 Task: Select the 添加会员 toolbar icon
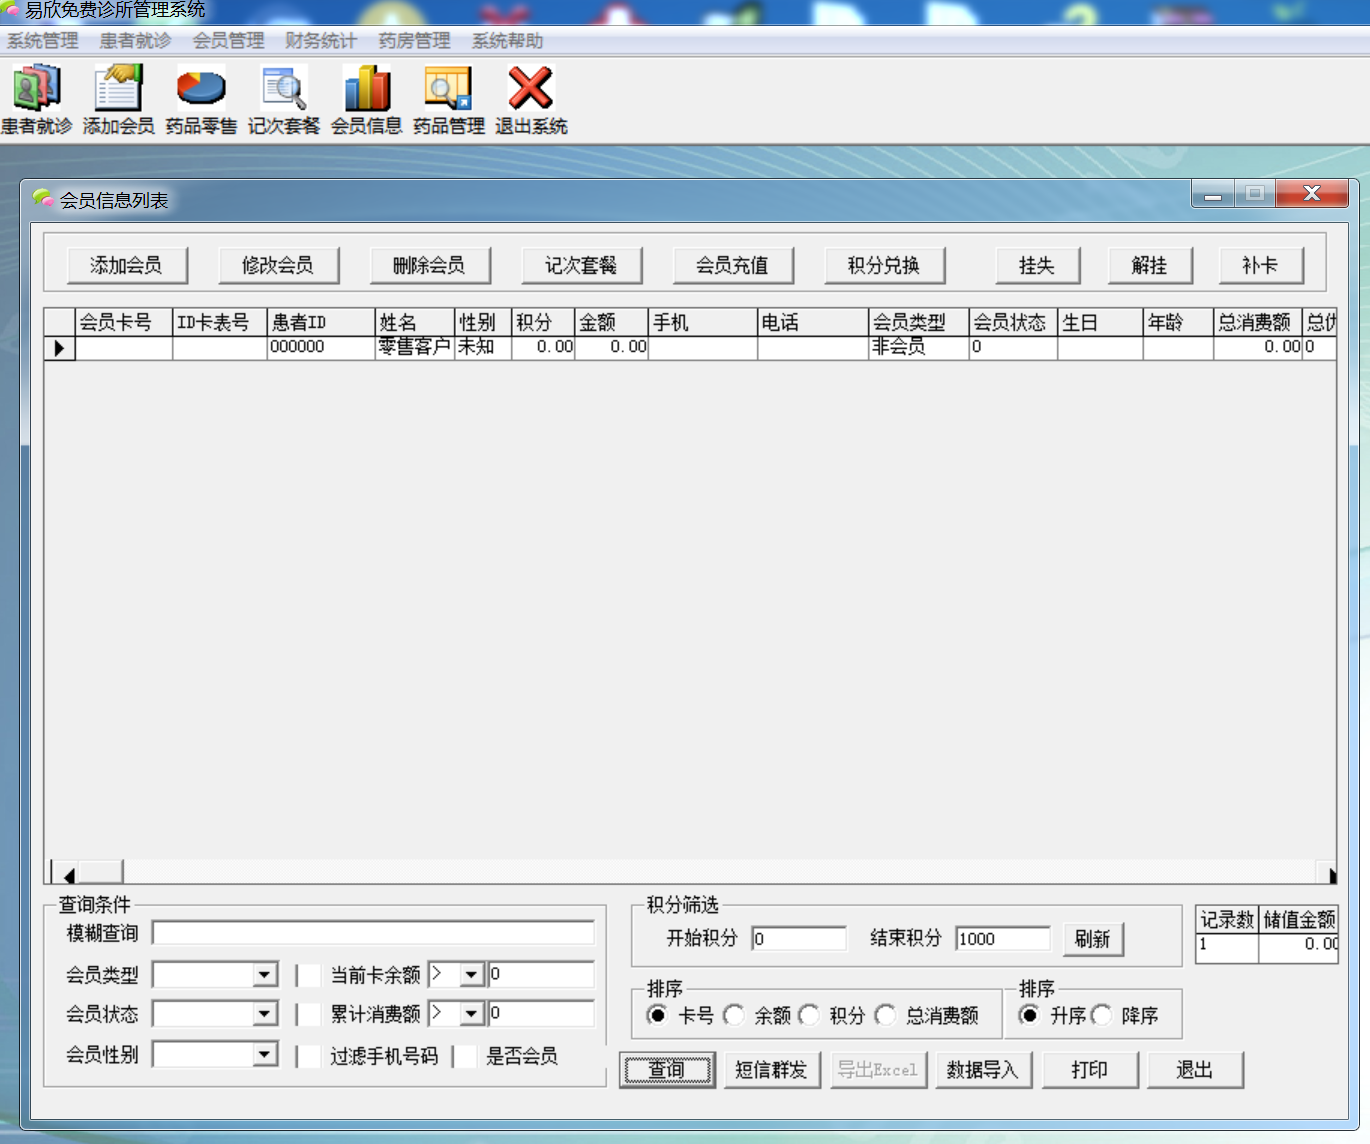pos(118,95)
